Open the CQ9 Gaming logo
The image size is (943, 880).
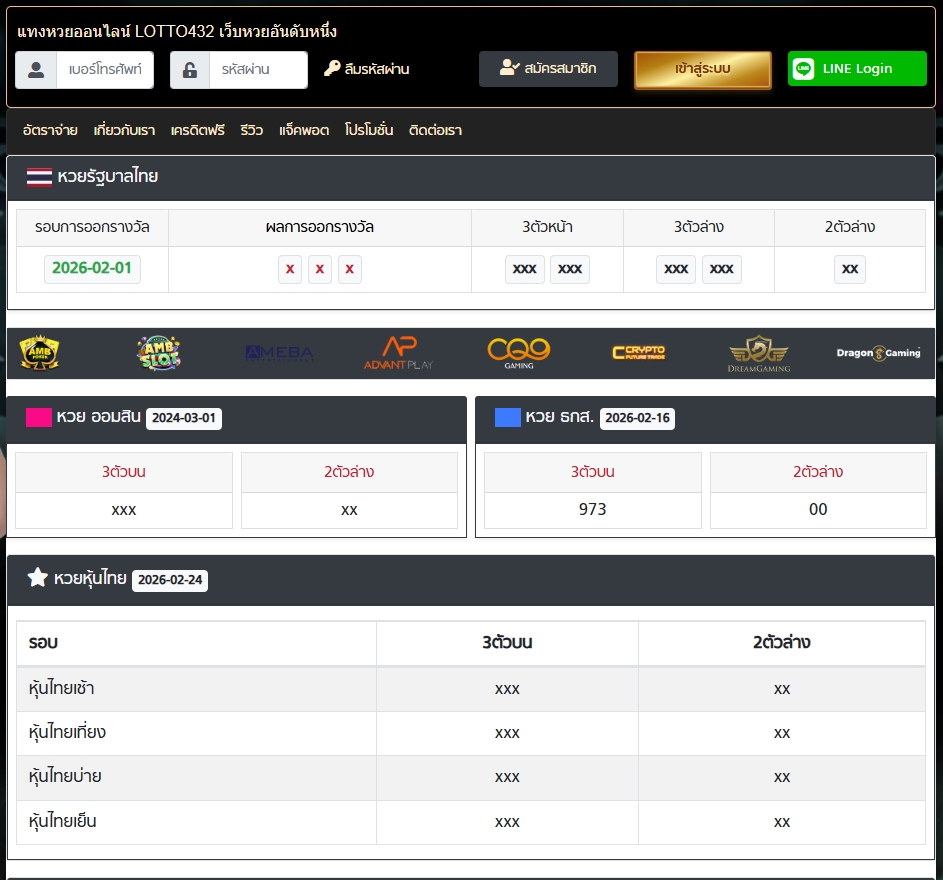[x=519, y=353]
